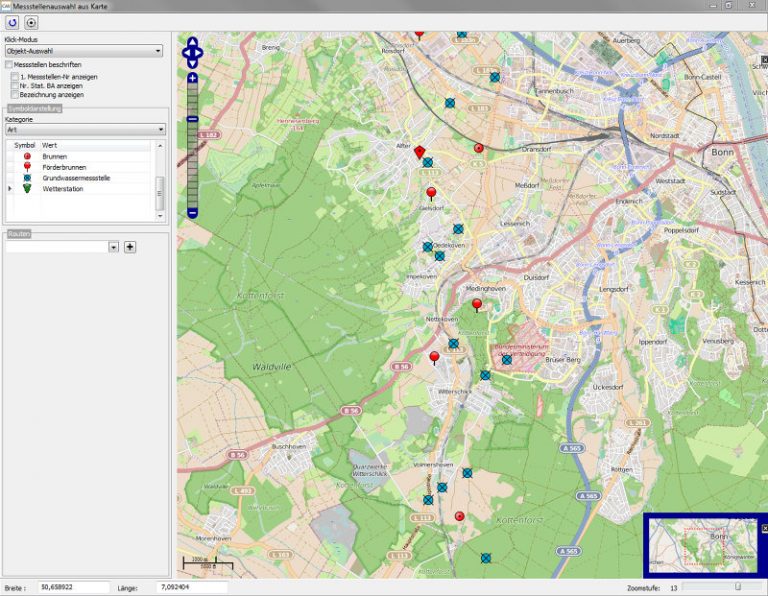Click the overview minimap thumbnail
The image size is (768, 596).
pos(704,546)
